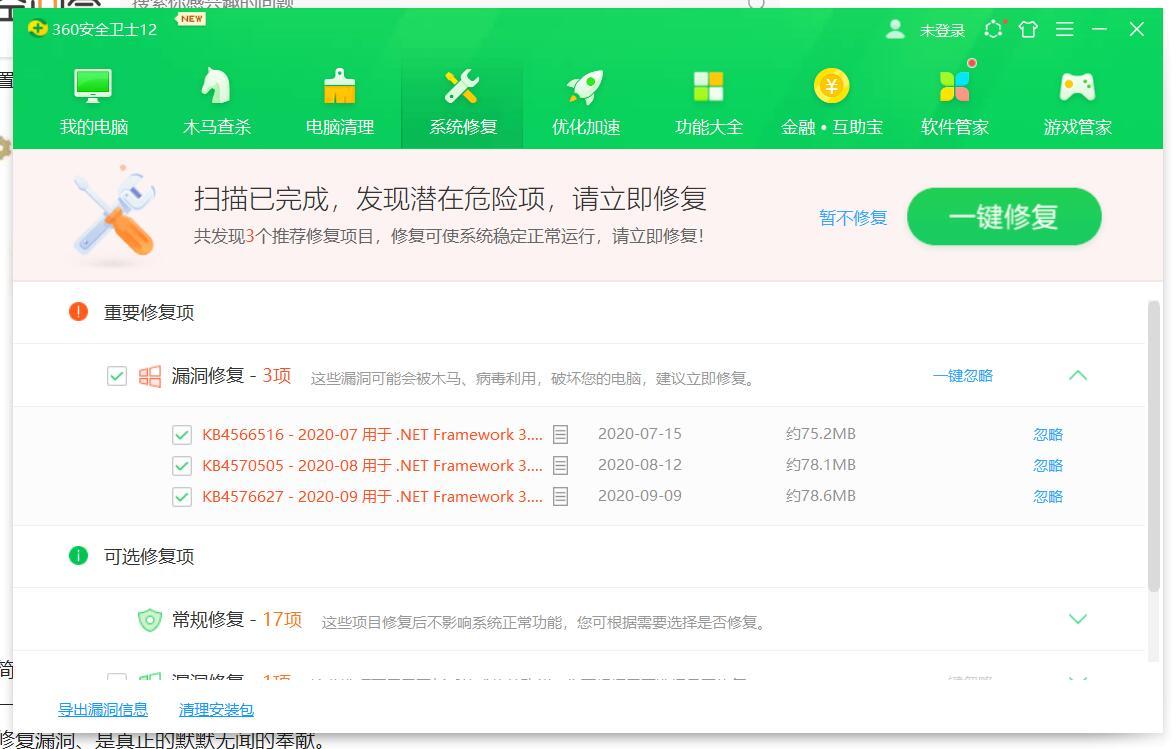This screenshot has height=749, width=1176.
Task: Minimize the 360安全卫士 window
Action: 1100,29
